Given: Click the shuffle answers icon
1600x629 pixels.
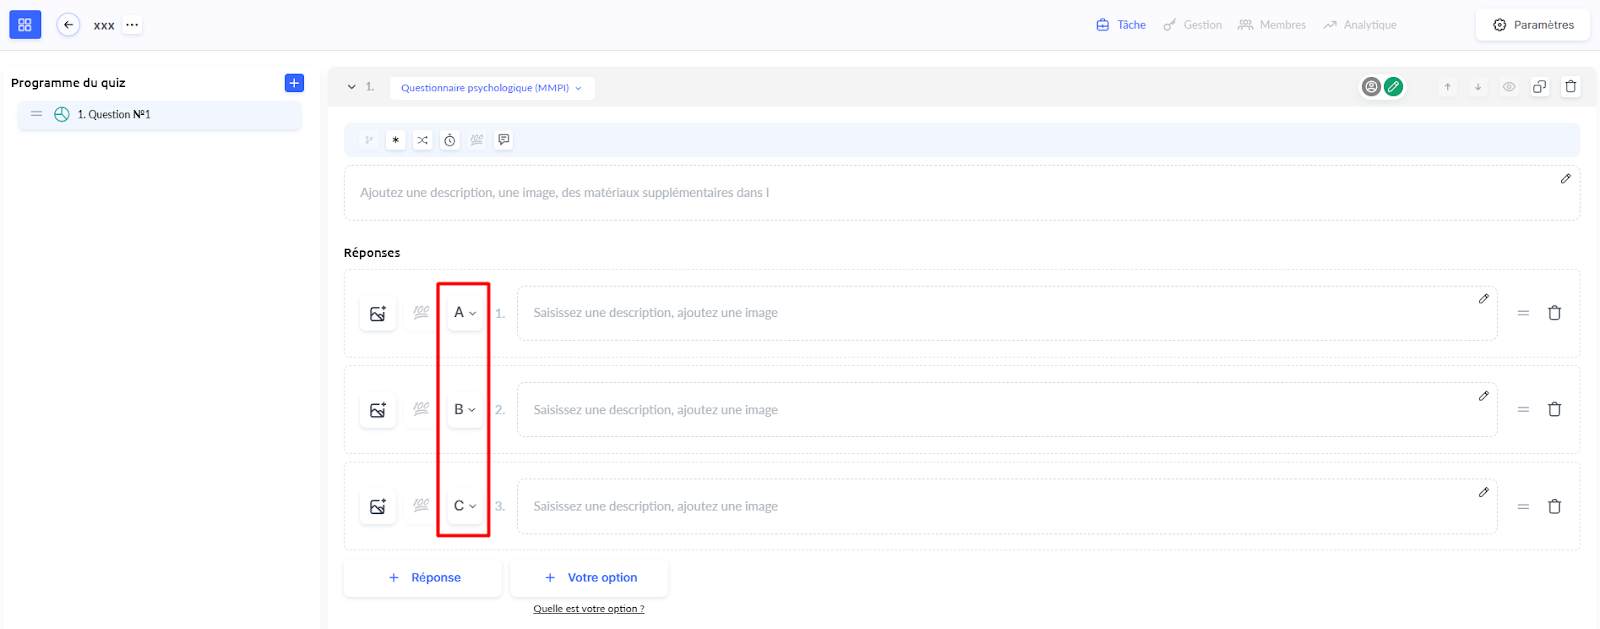Looking at the screenshot, I should pyautogui.click(x=423, y=140).
